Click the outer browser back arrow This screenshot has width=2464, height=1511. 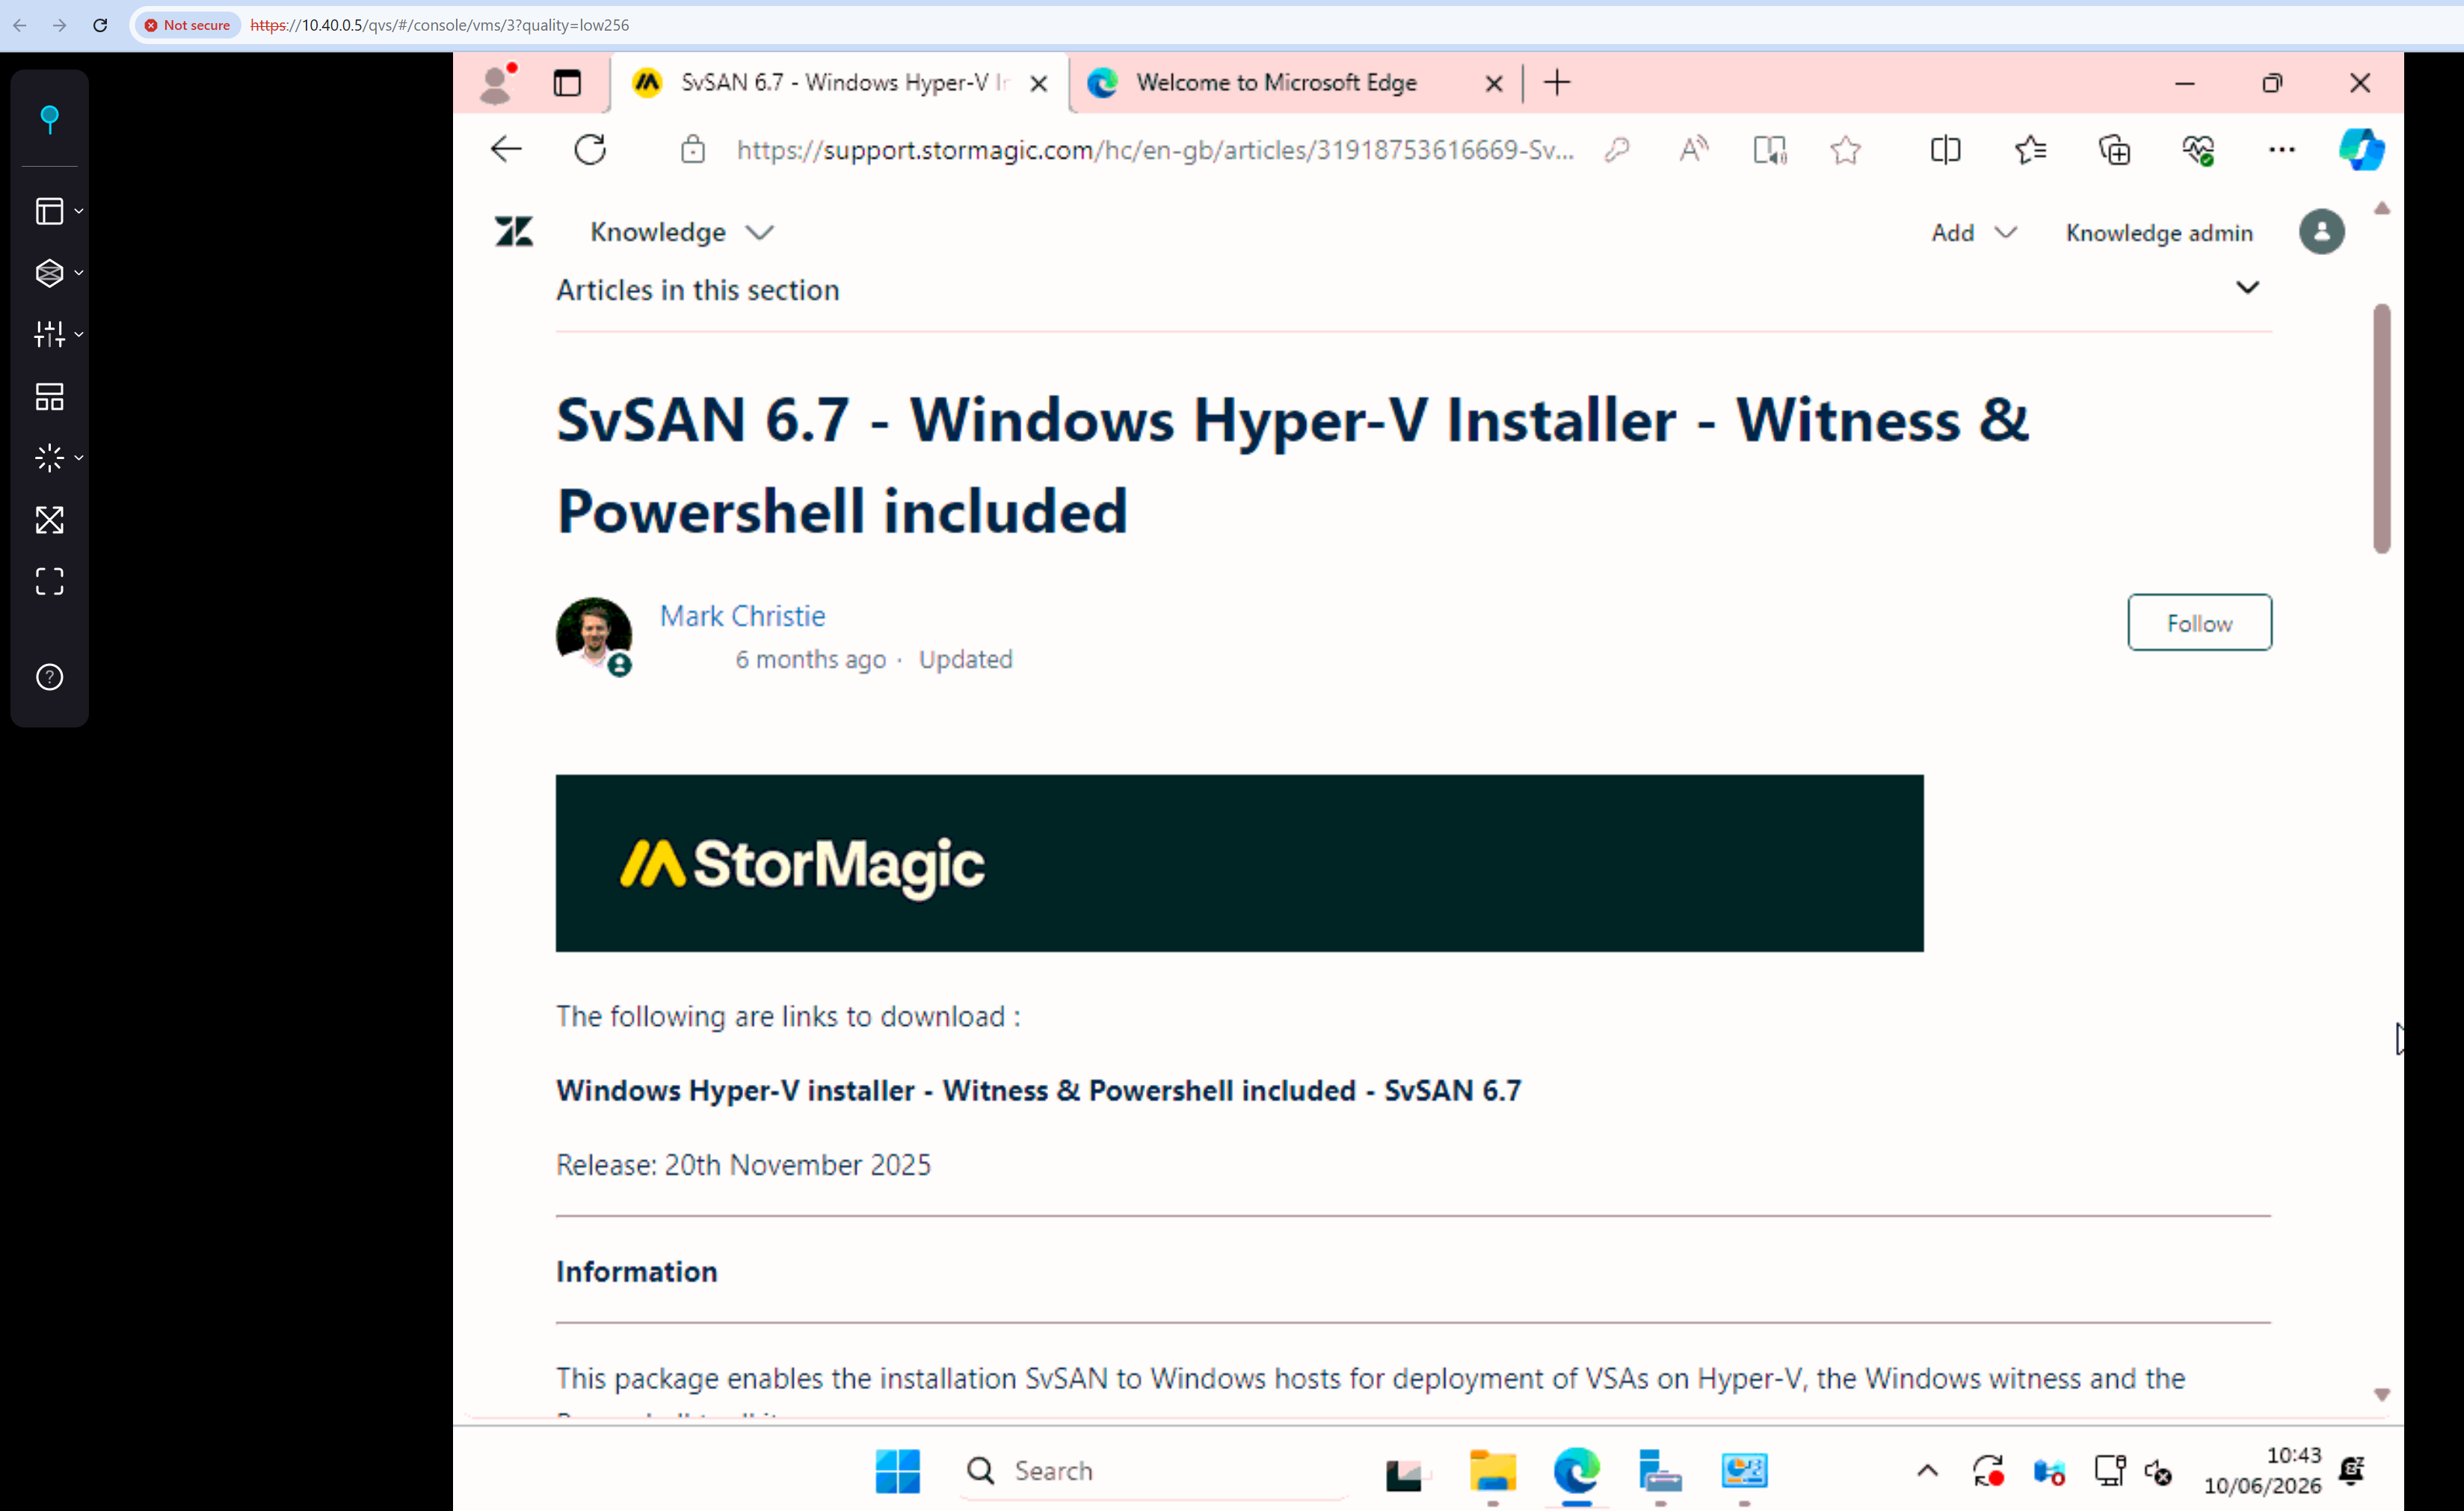click(20, 25)
